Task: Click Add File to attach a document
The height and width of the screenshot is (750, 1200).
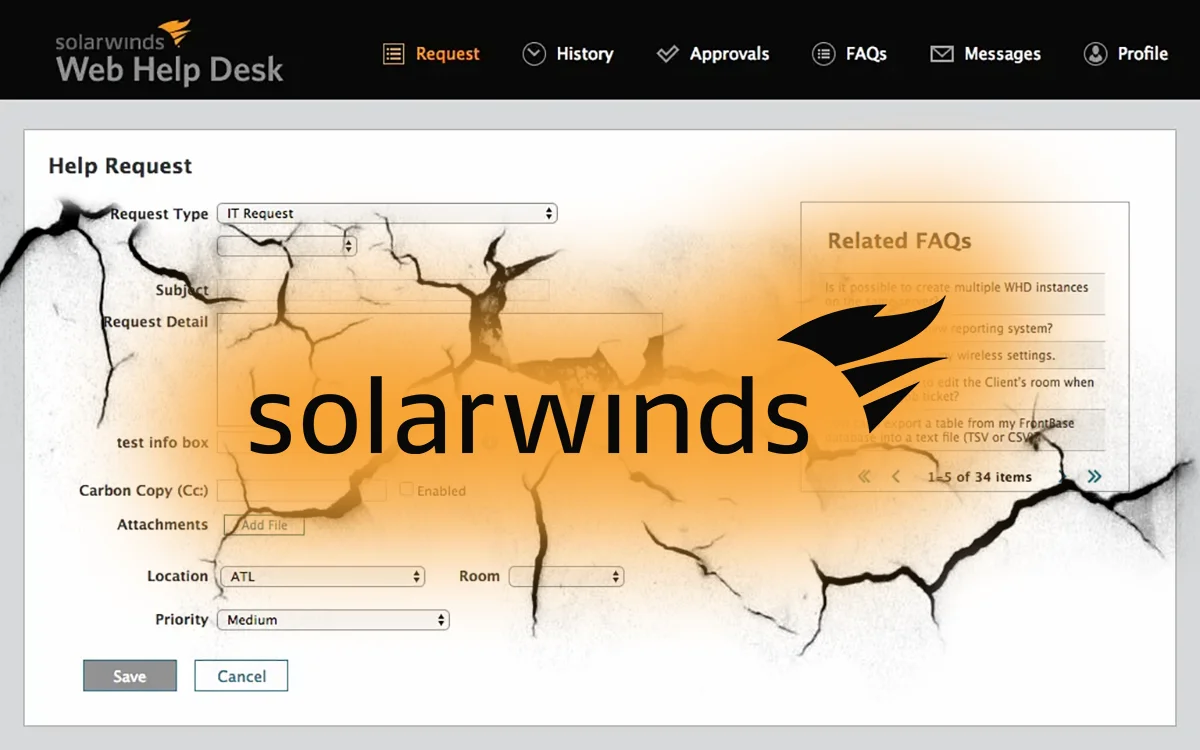Action: coord(263,524)
